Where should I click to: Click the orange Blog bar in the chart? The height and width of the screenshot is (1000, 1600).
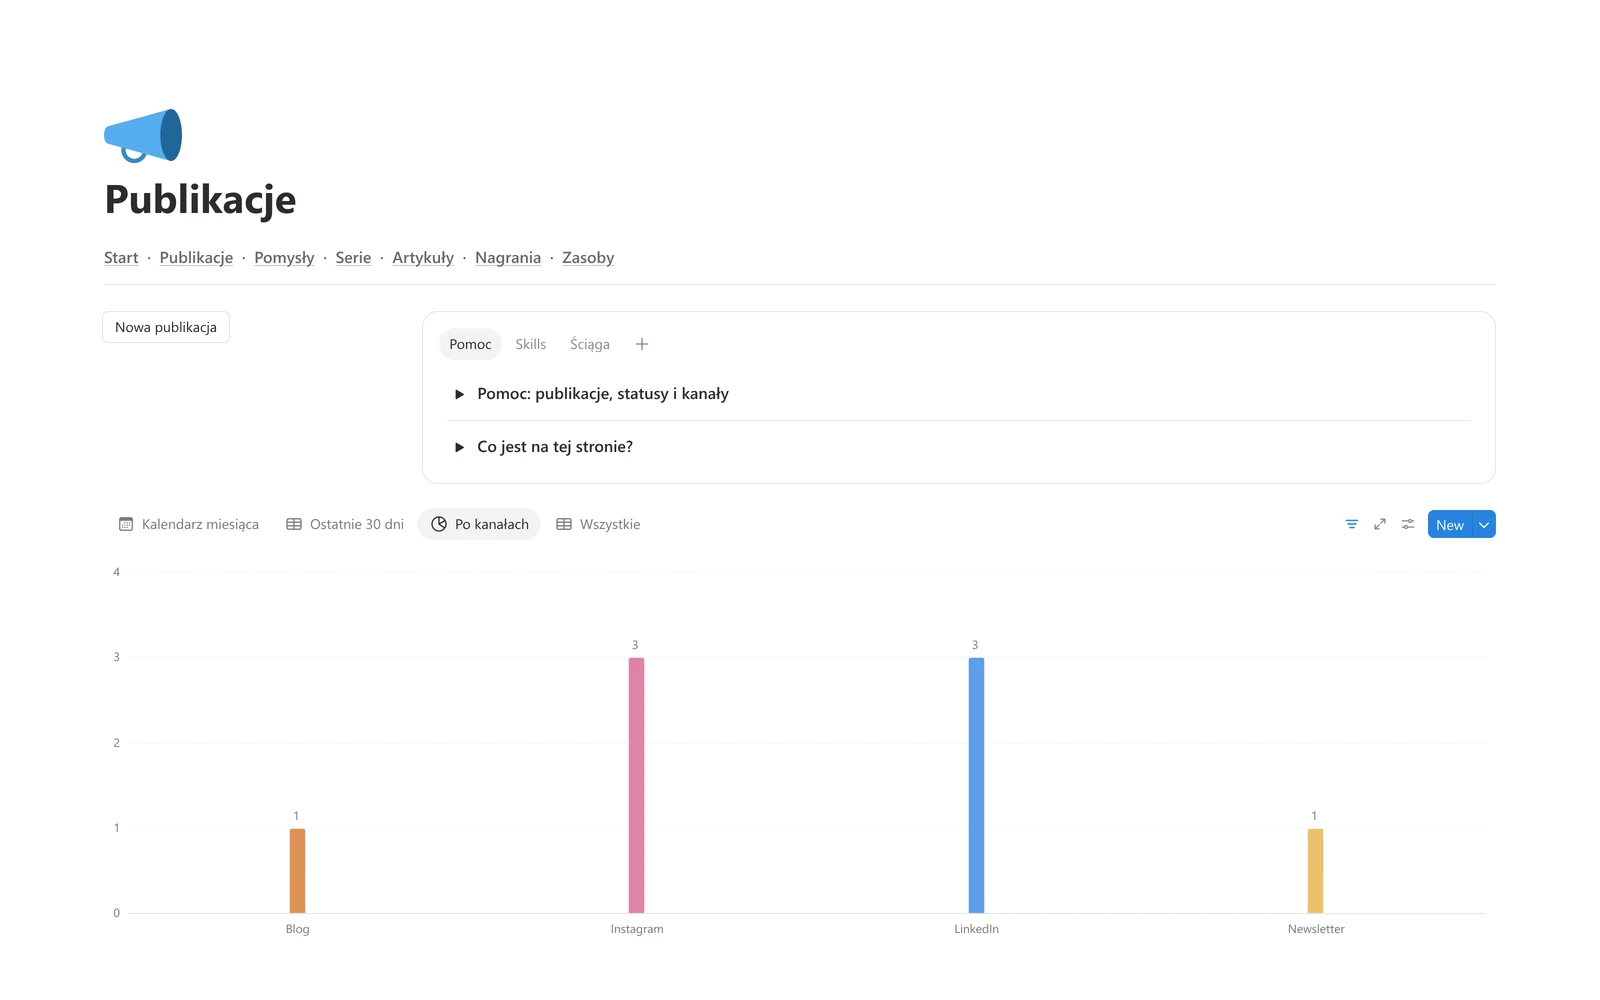[x=297, y=871]
